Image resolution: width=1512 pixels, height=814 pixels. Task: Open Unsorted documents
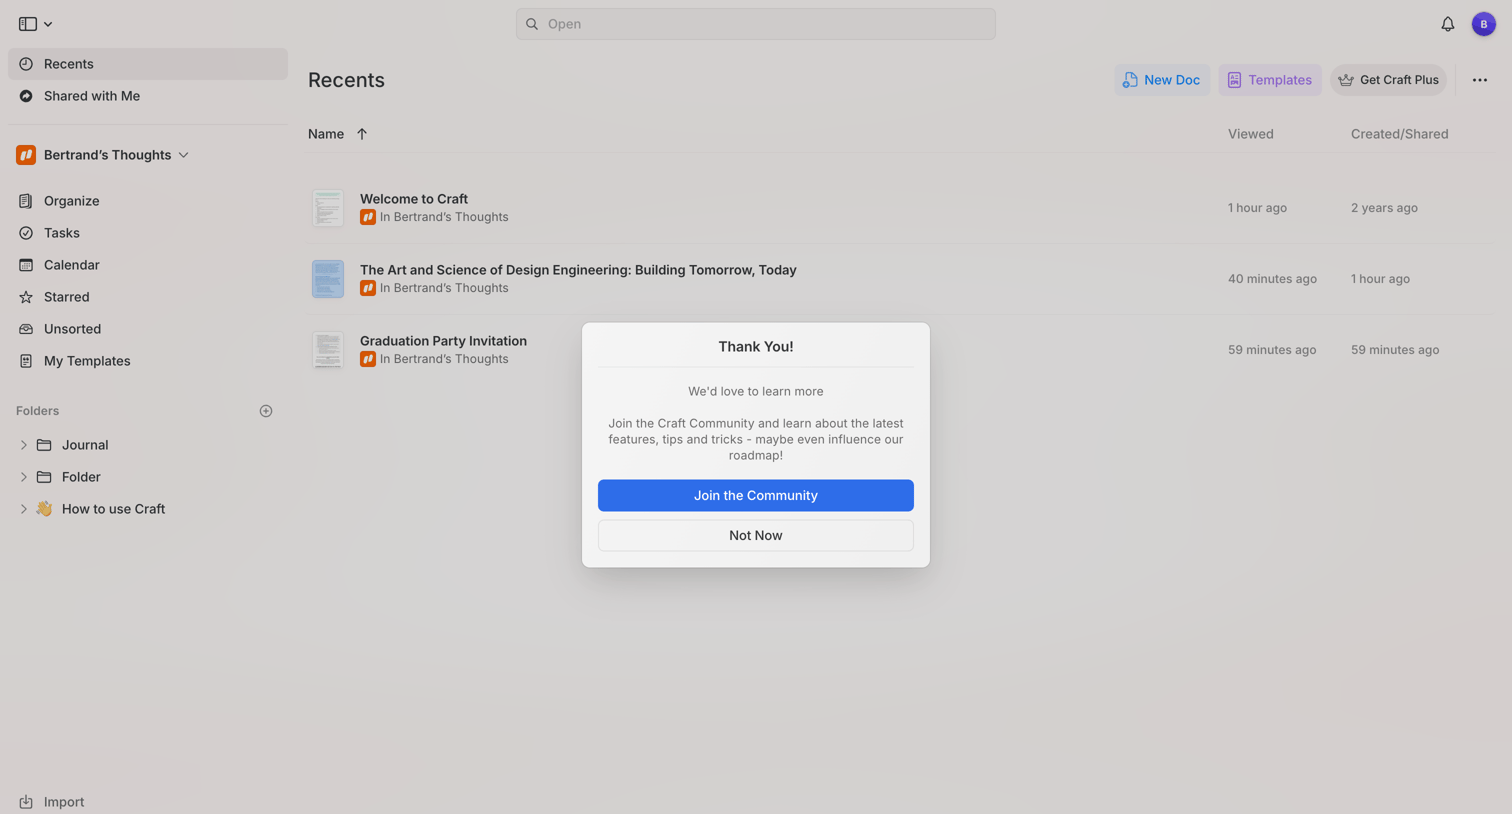click(x=148, y=329)
